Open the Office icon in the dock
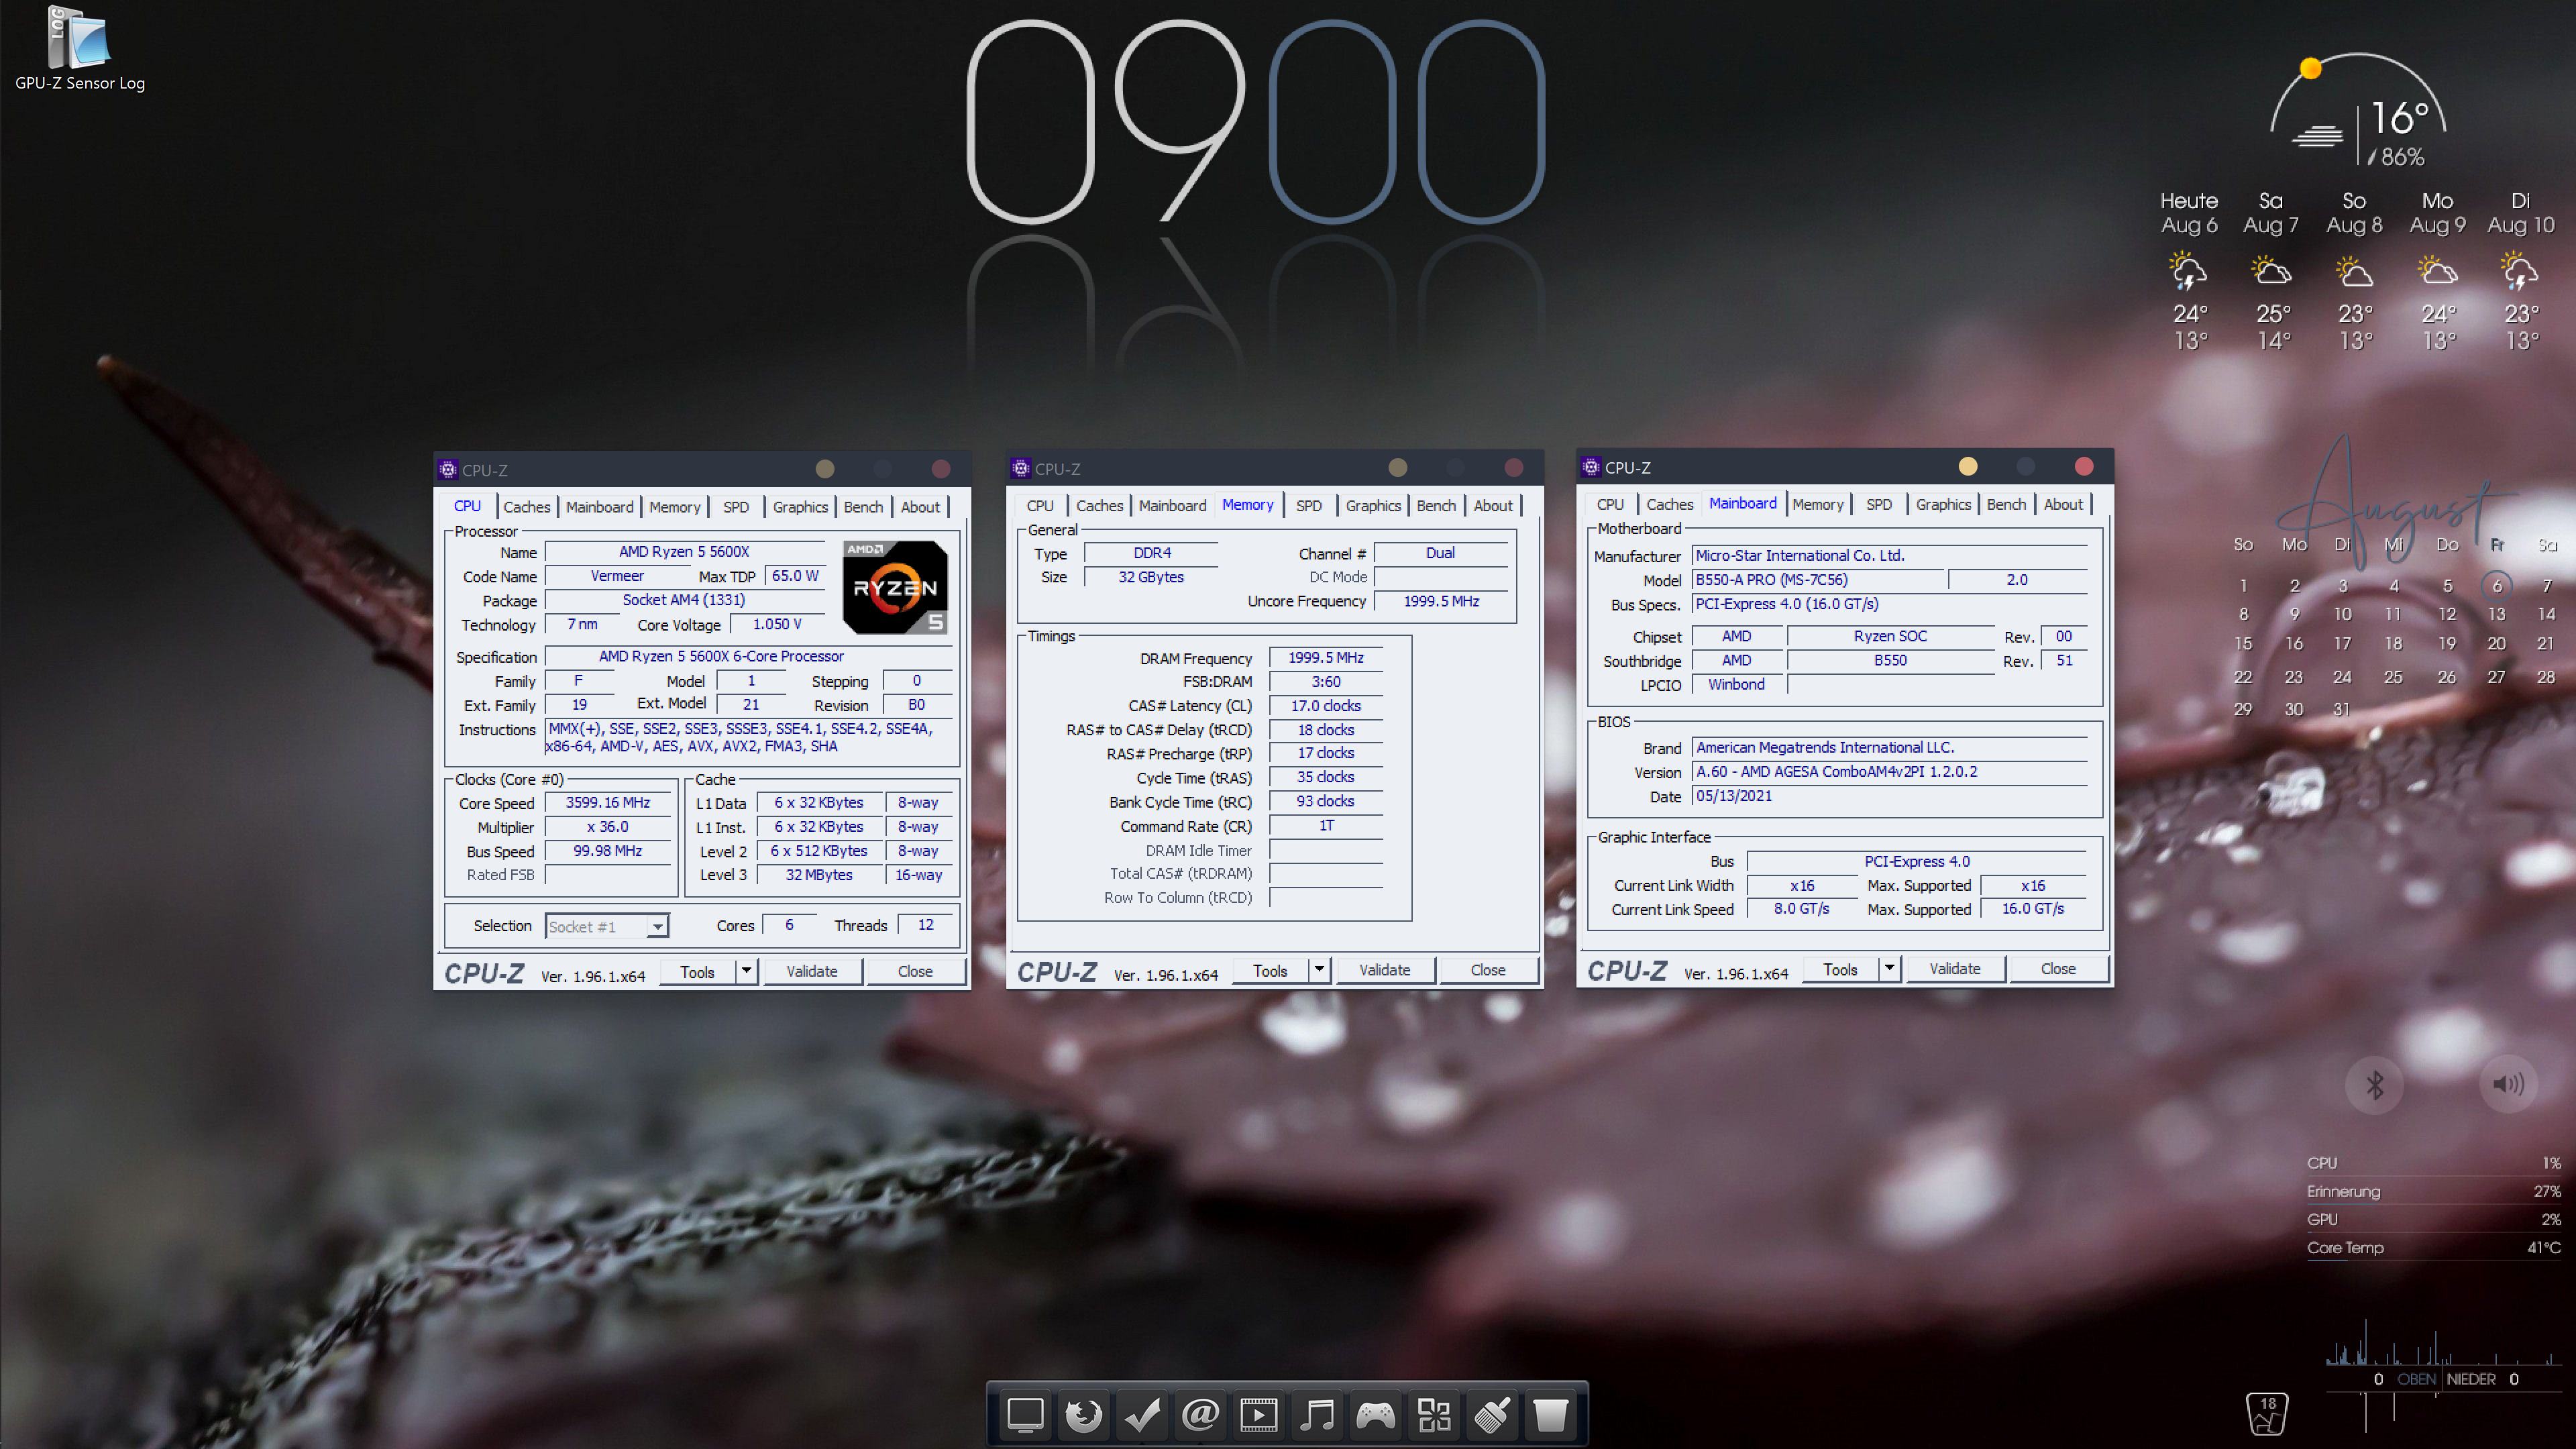The image size is (2576, 1449). point(1434,1415)
